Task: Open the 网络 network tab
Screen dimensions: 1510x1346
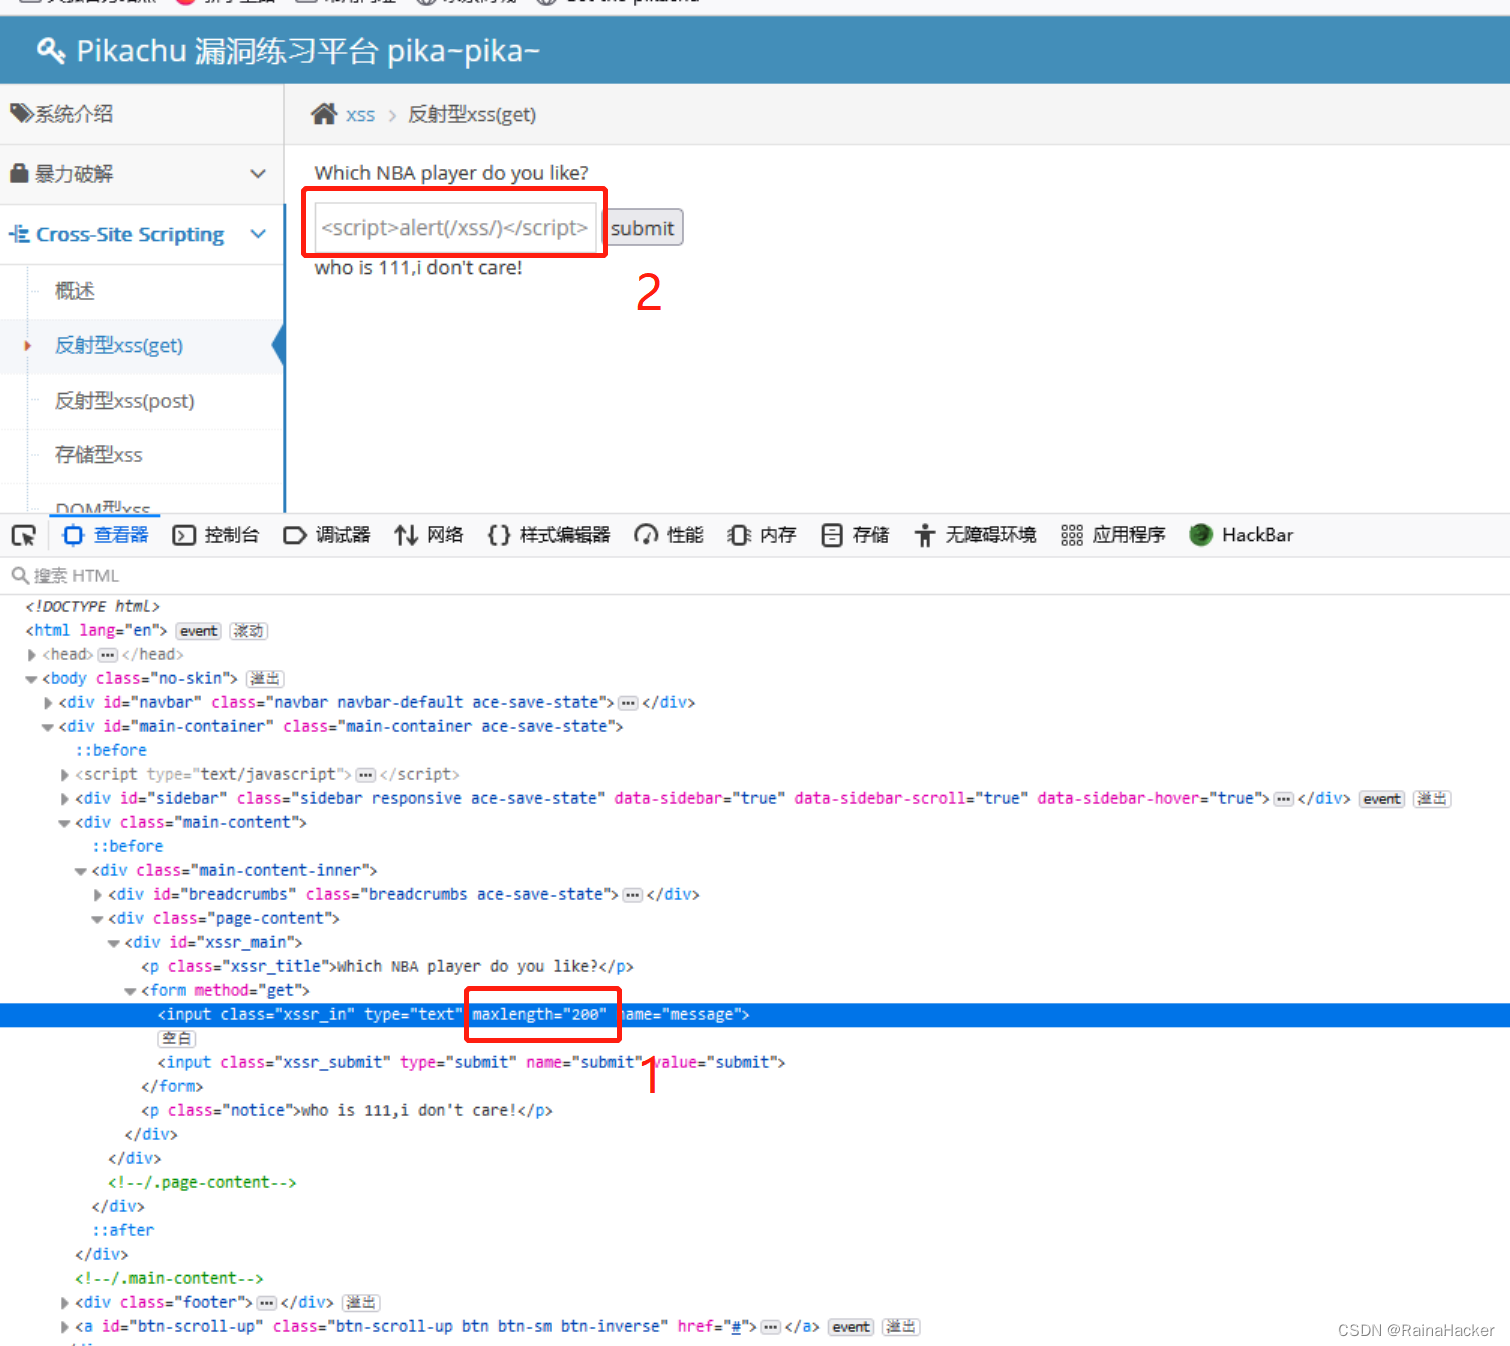Action: 429,535
